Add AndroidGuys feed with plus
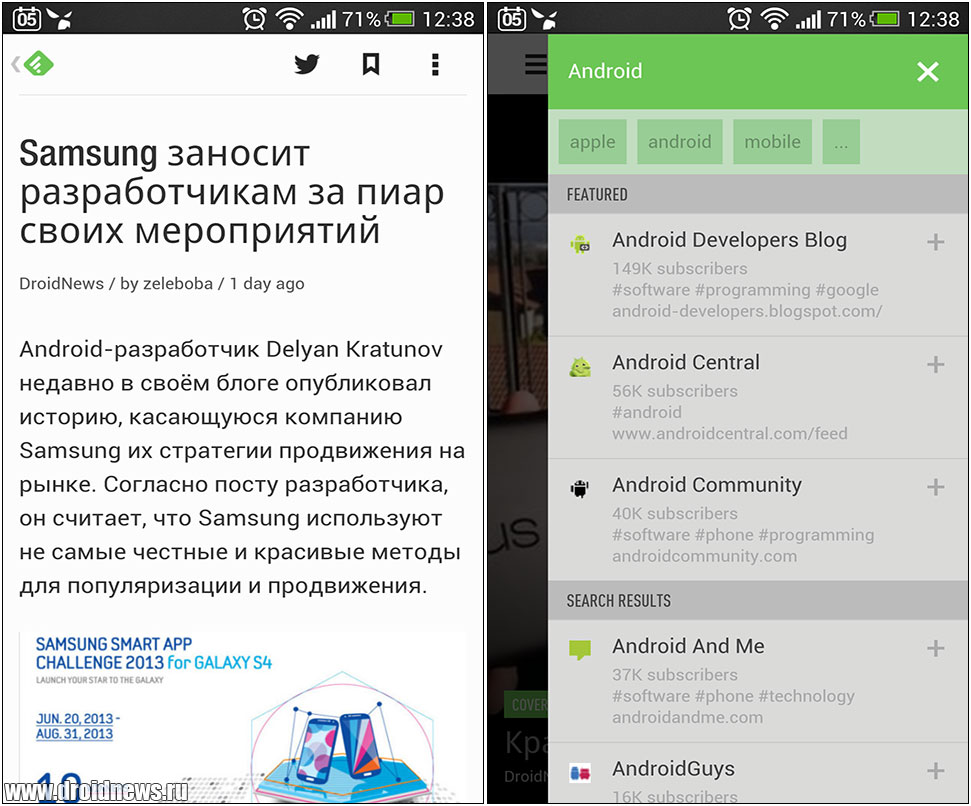971x806 pixels. click(x=936, y=771)
